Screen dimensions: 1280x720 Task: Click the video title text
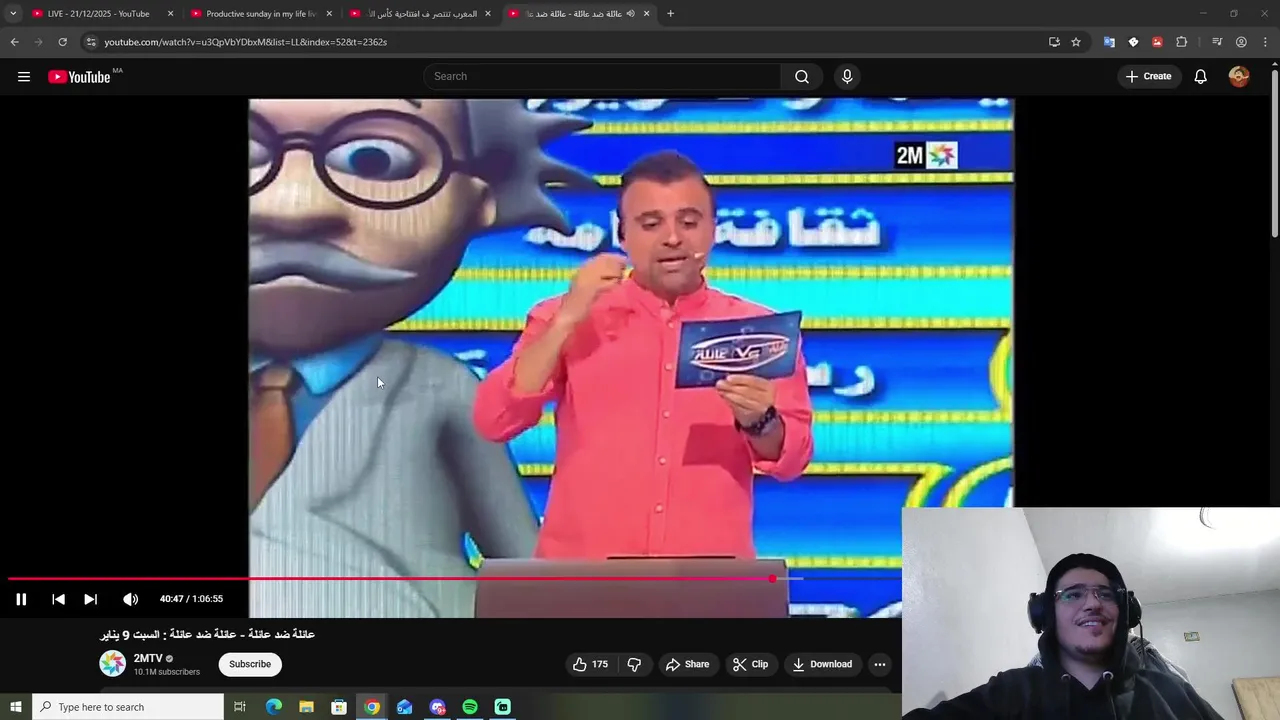(x=207, y=634)
